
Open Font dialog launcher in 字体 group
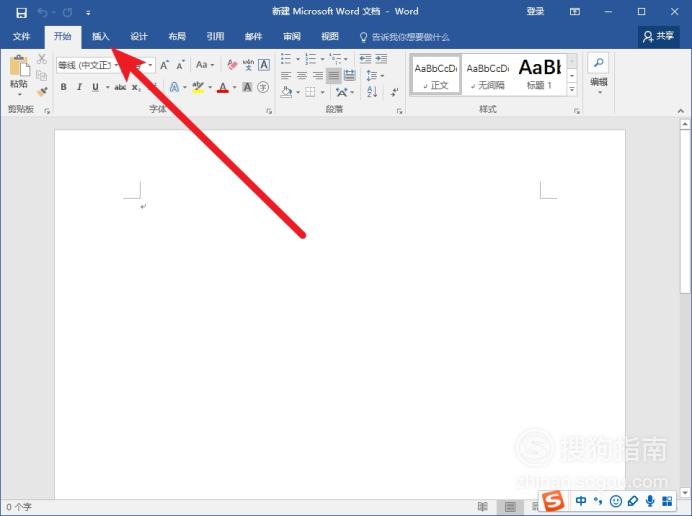(269, 111)
